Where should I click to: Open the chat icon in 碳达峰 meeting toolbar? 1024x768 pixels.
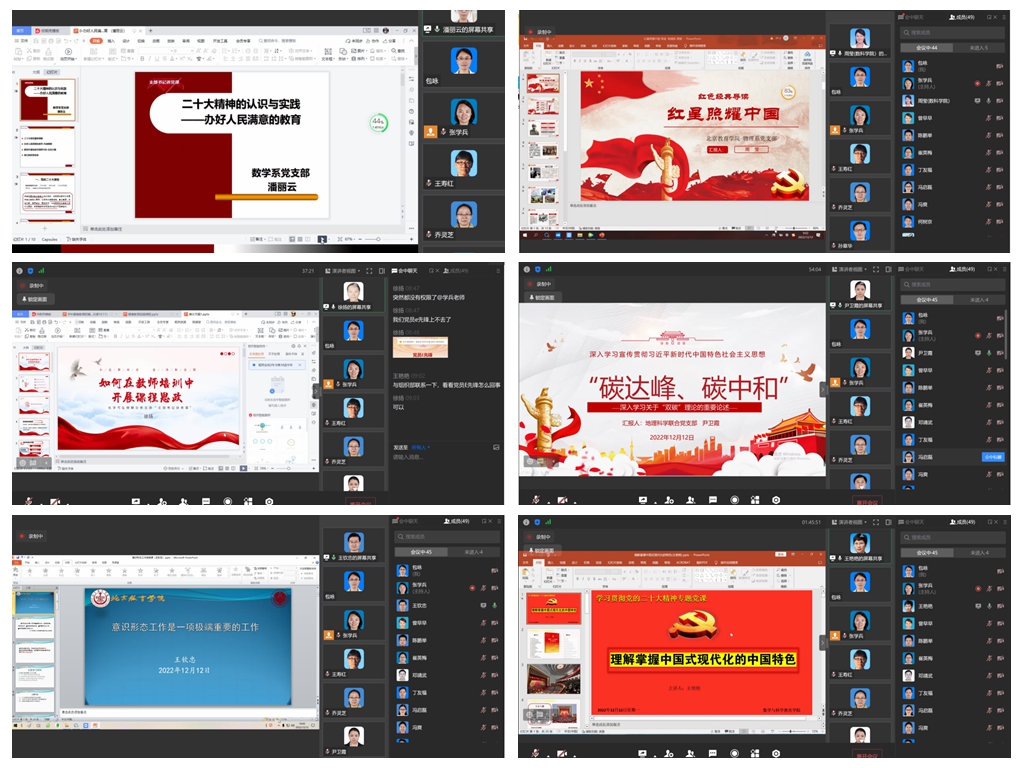(712, 500)
